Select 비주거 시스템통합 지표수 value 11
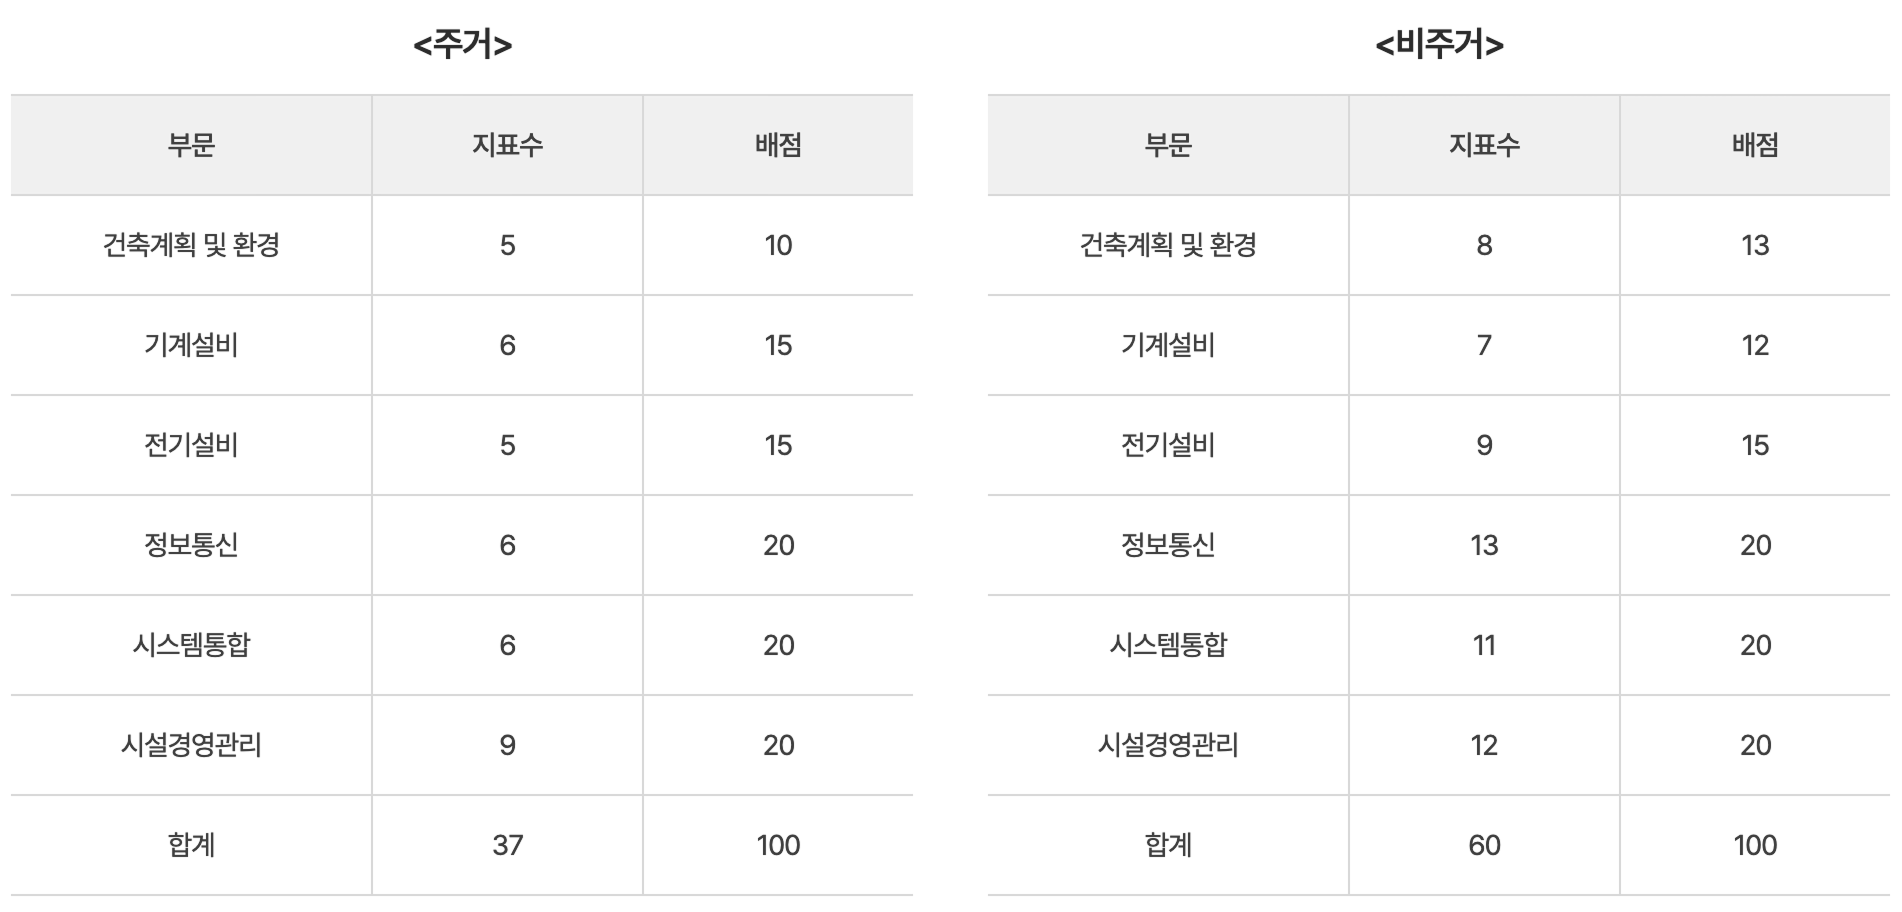This screenshot has height=912, width=1902. coord(1484,645)
